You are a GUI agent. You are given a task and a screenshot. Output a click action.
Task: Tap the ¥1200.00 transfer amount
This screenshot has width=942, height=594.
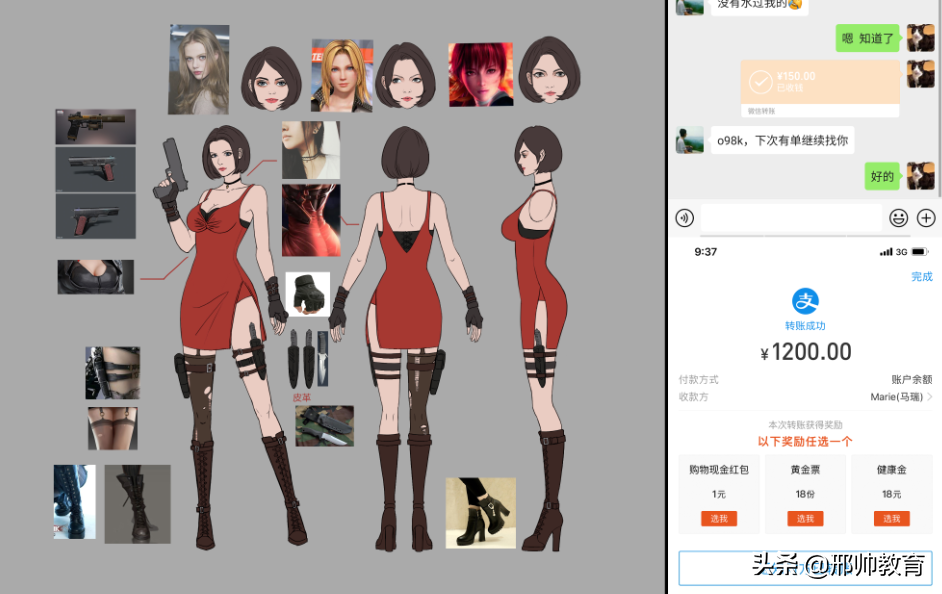click(806, 352)
